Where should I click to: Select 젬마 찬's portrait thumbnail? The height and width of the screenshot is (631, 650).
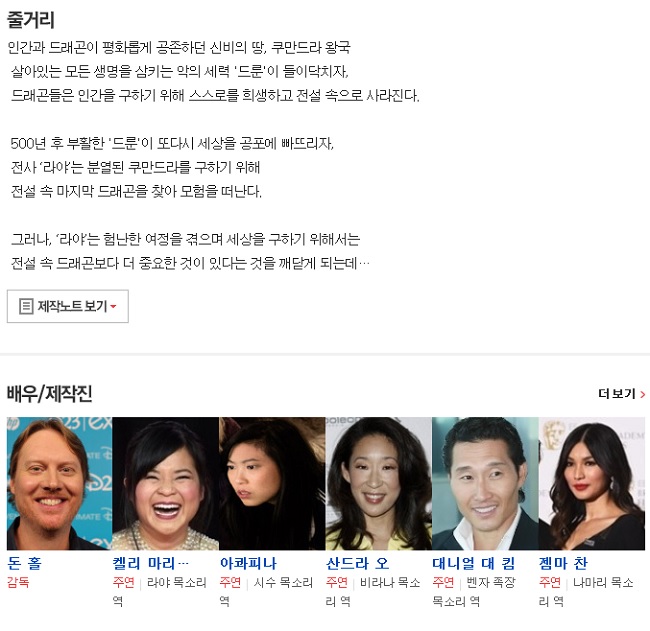point(592,483)
